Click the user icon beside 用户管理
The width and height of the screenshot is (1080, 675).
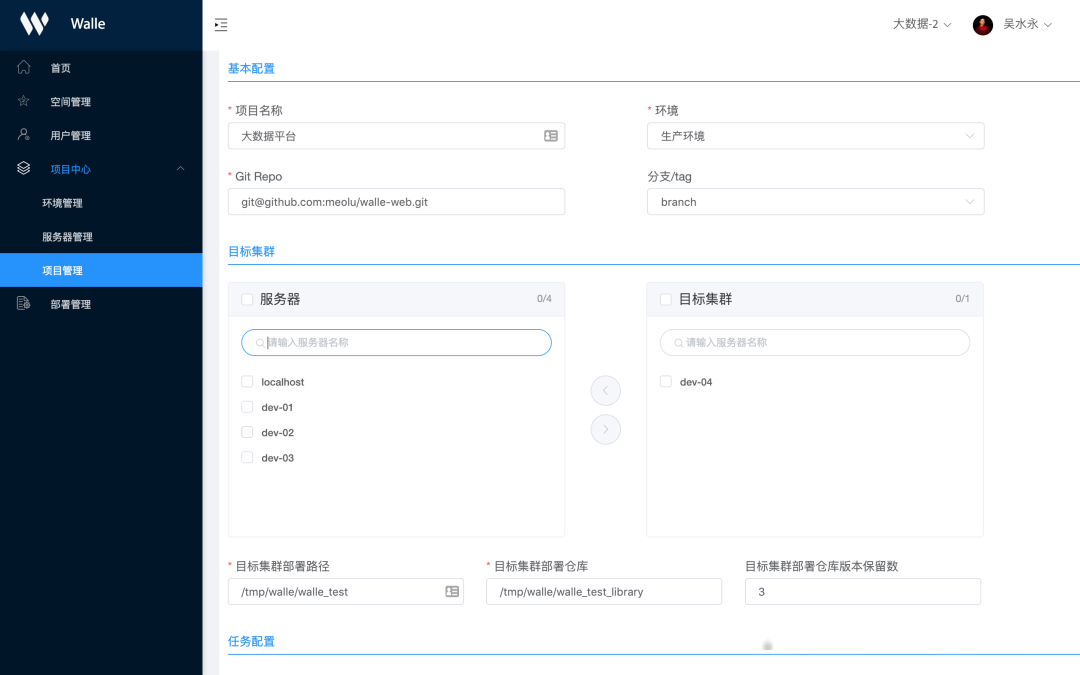[x=24, y=135]
